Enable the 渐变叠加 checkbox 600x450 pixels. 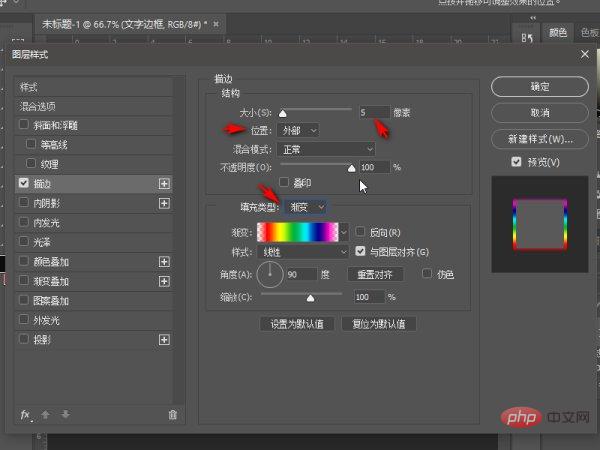click(24, 280)
